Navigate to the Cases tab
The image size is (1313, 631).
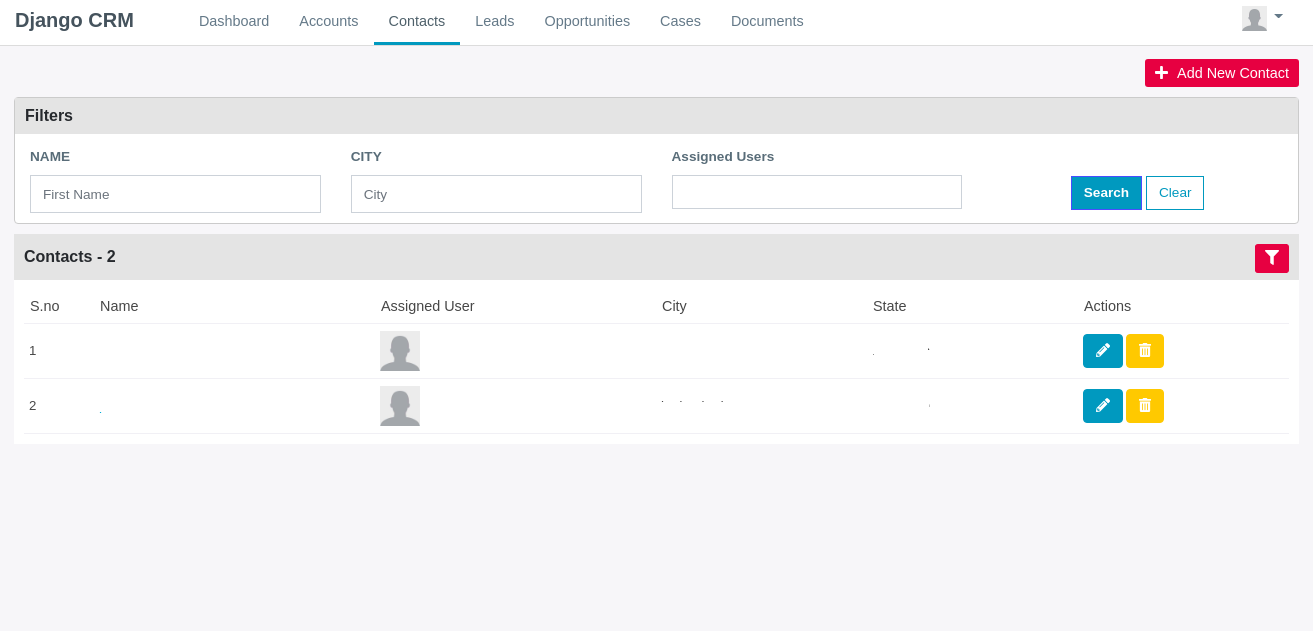pos(680,21)
